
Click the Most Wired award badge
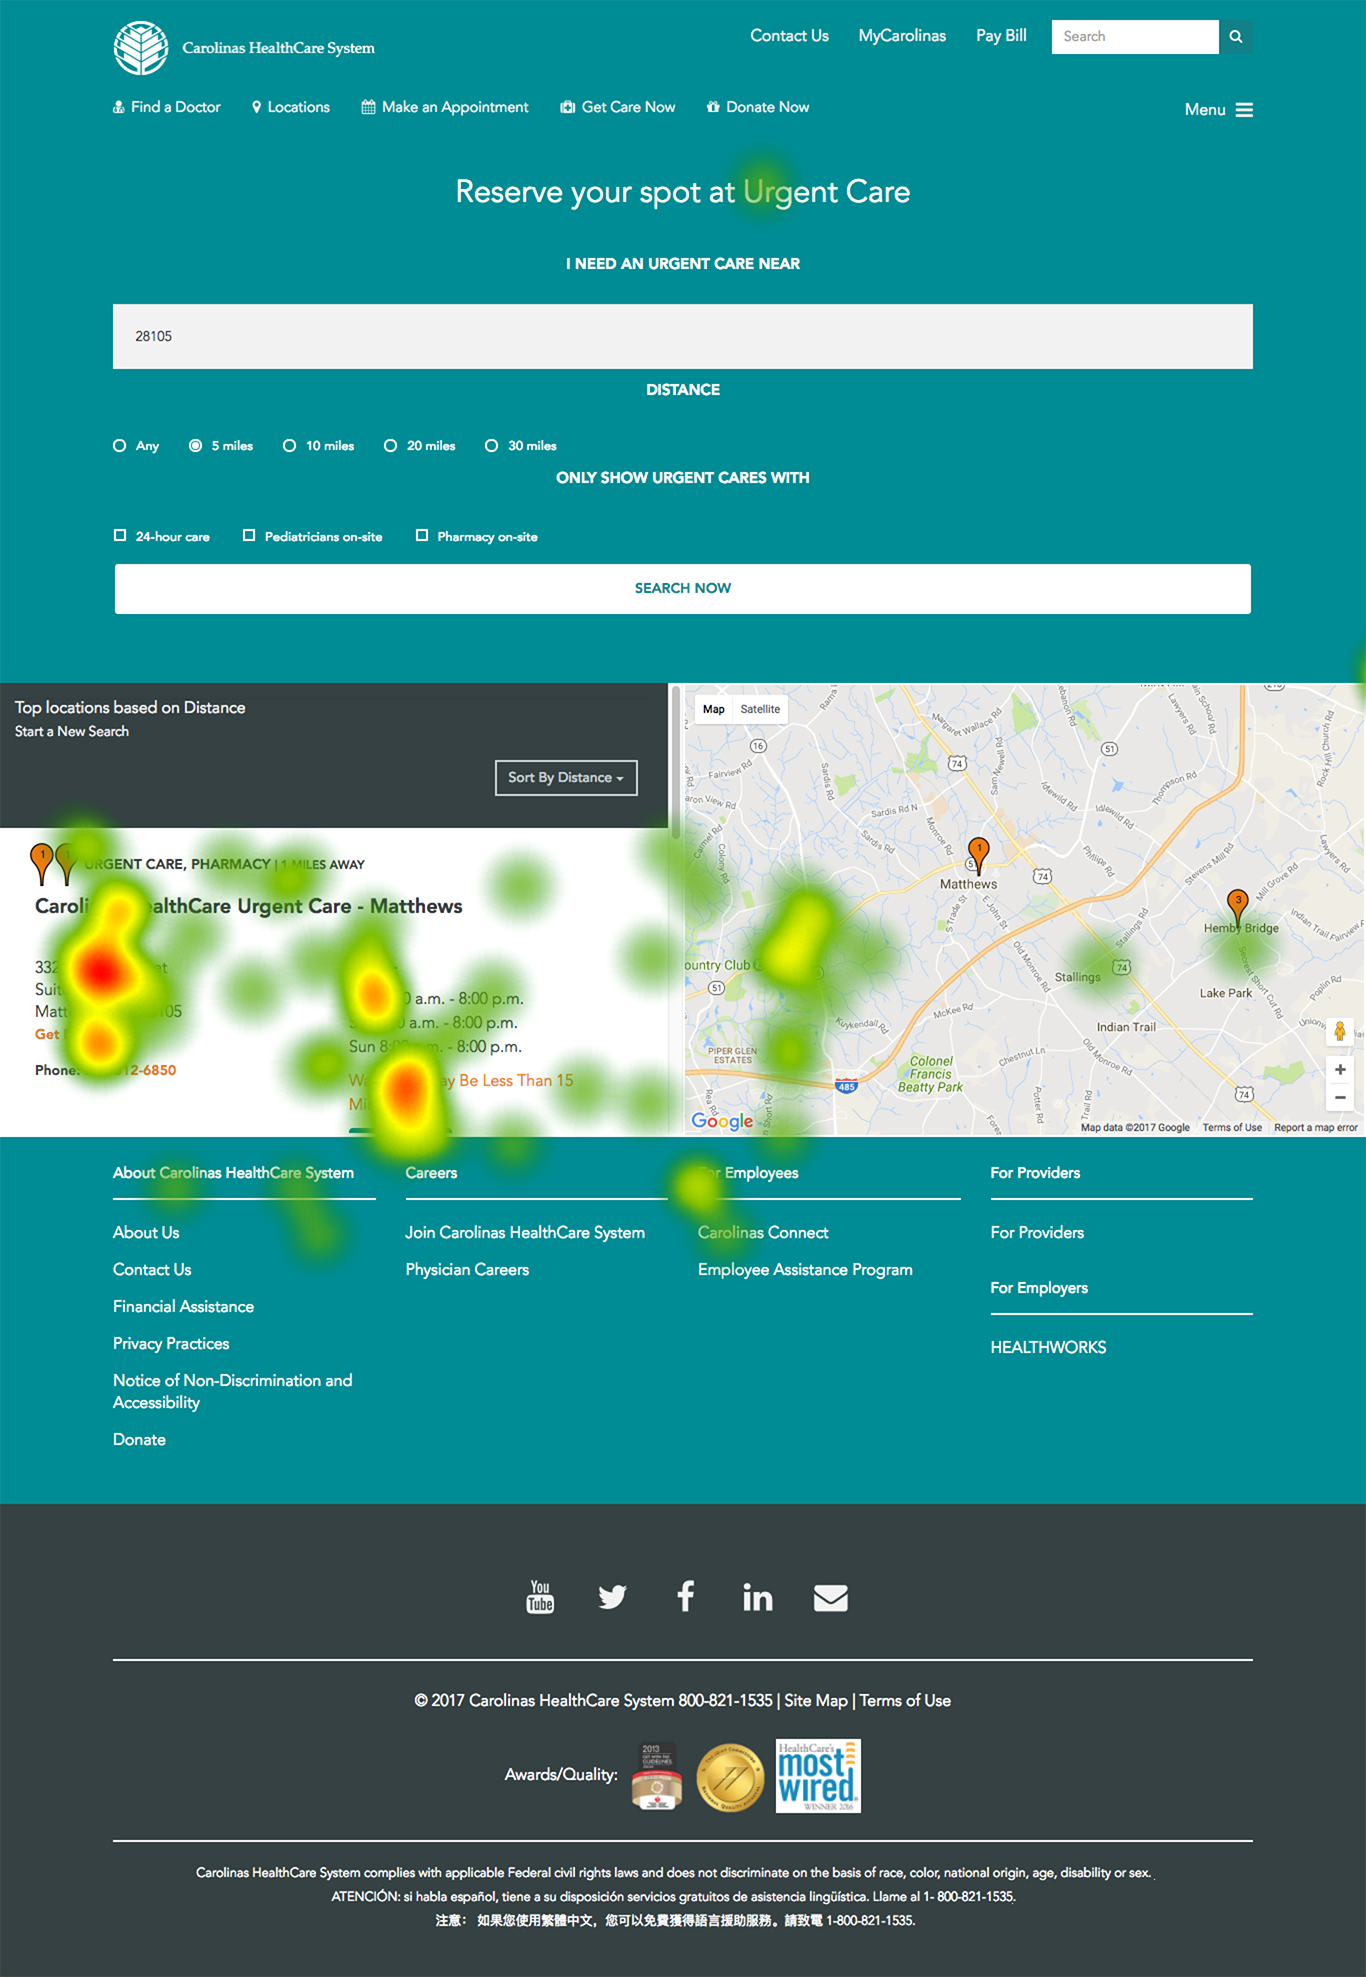click(x=818, y=1776)
